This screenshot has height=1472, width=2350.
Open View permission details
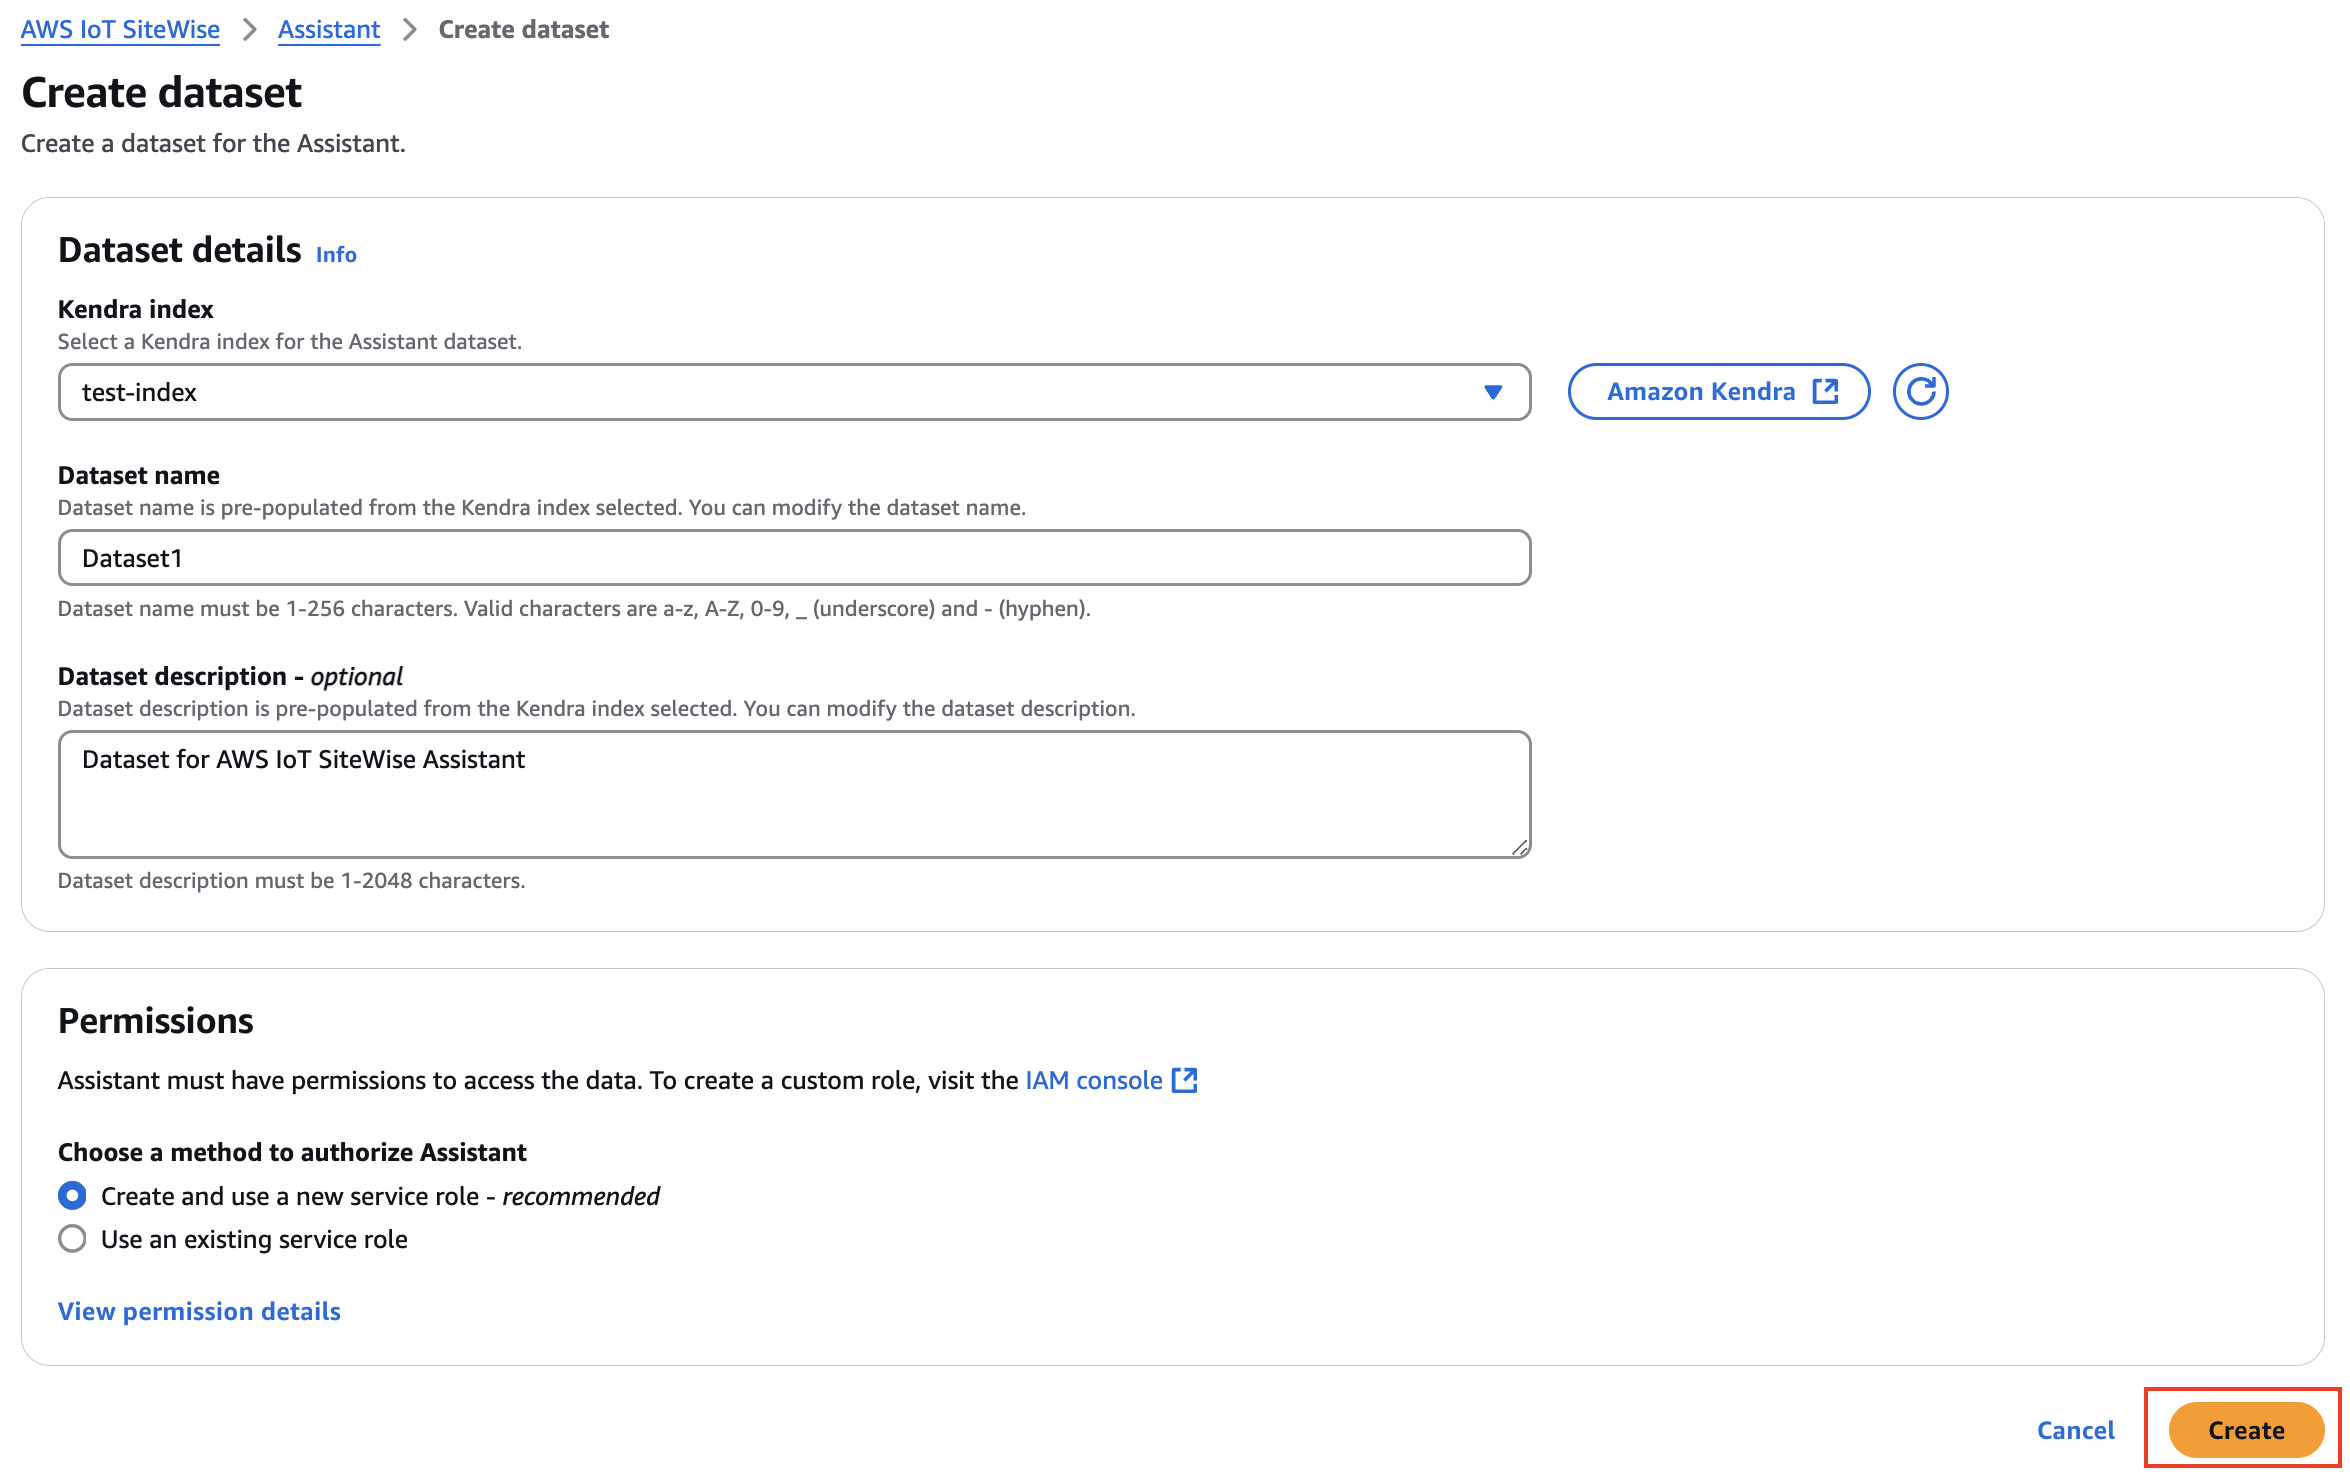point(198,1311)
